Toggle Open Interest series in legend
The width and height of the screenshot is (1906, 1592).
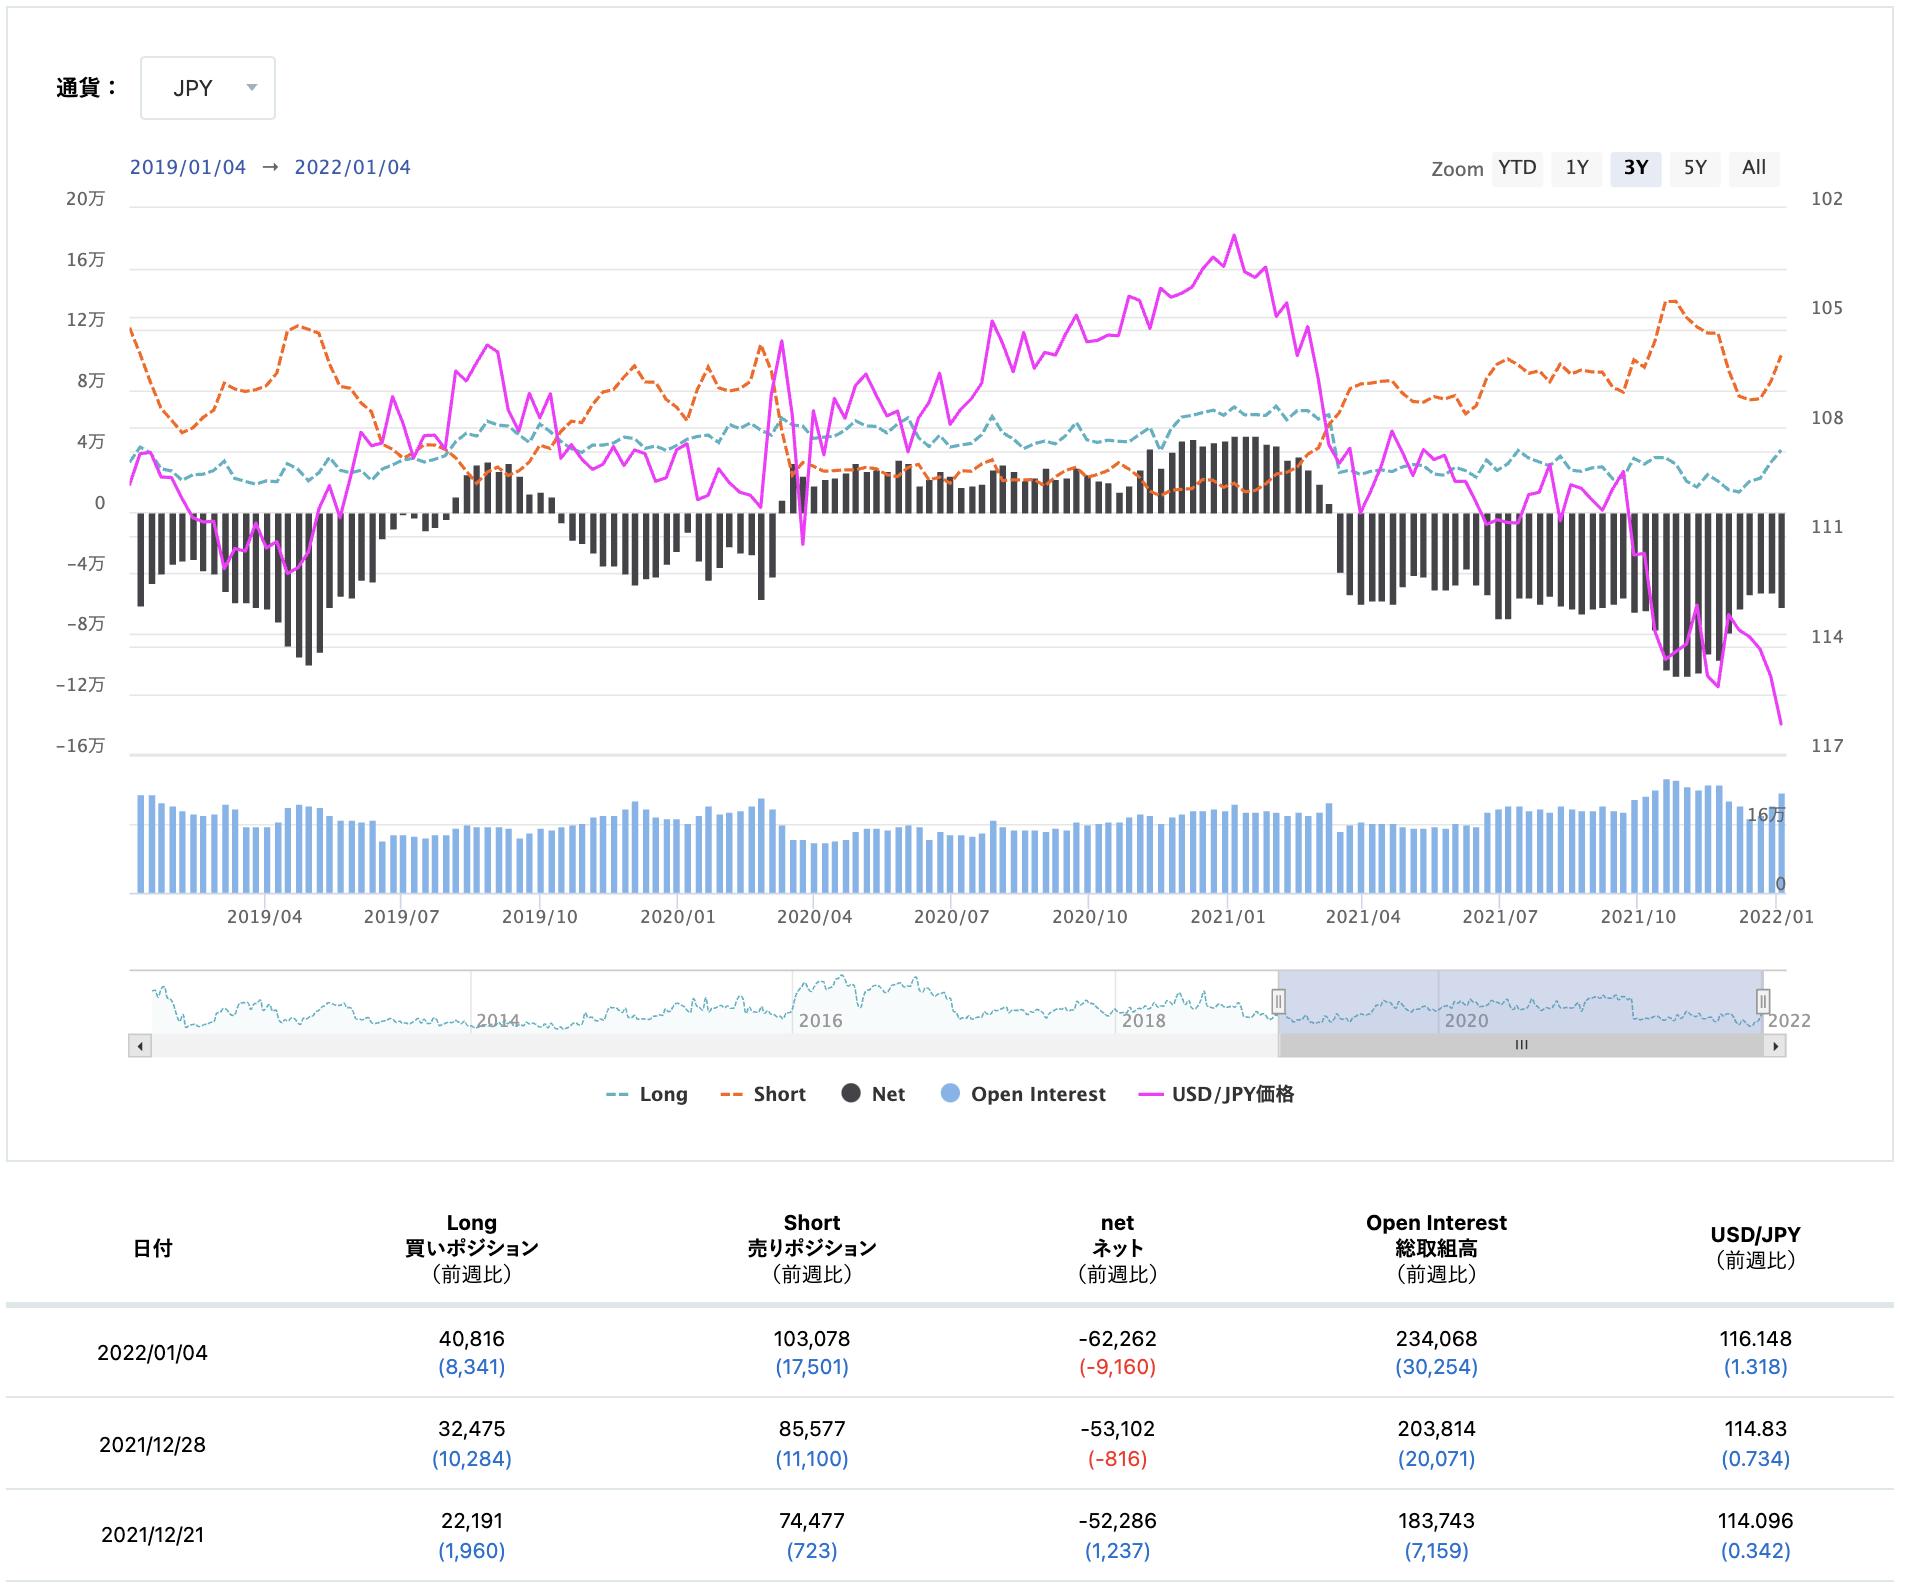1023,1094
